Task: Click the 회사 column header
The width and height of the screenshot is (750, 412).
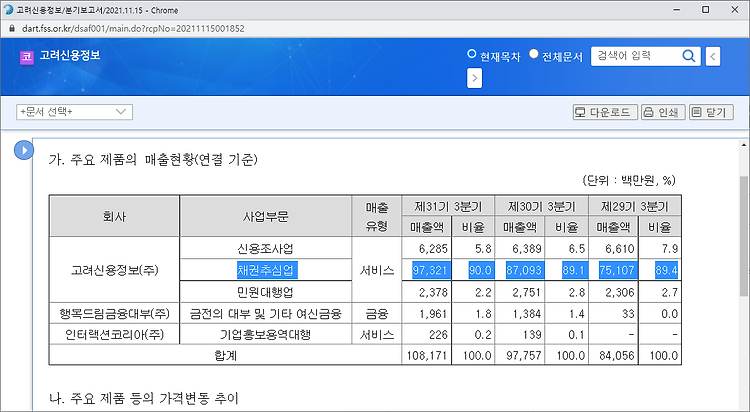Action: click(114, 216)
